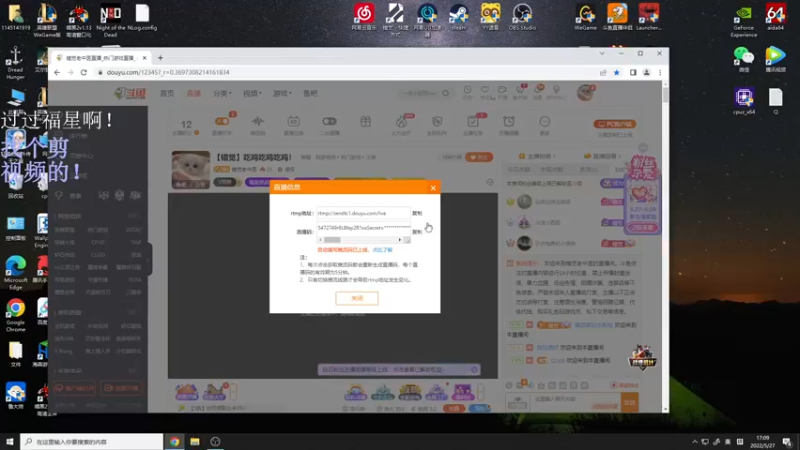Launch Steam from the desktop
The image size is (800, 450).
pyautogui.click(x=458, y=17)
